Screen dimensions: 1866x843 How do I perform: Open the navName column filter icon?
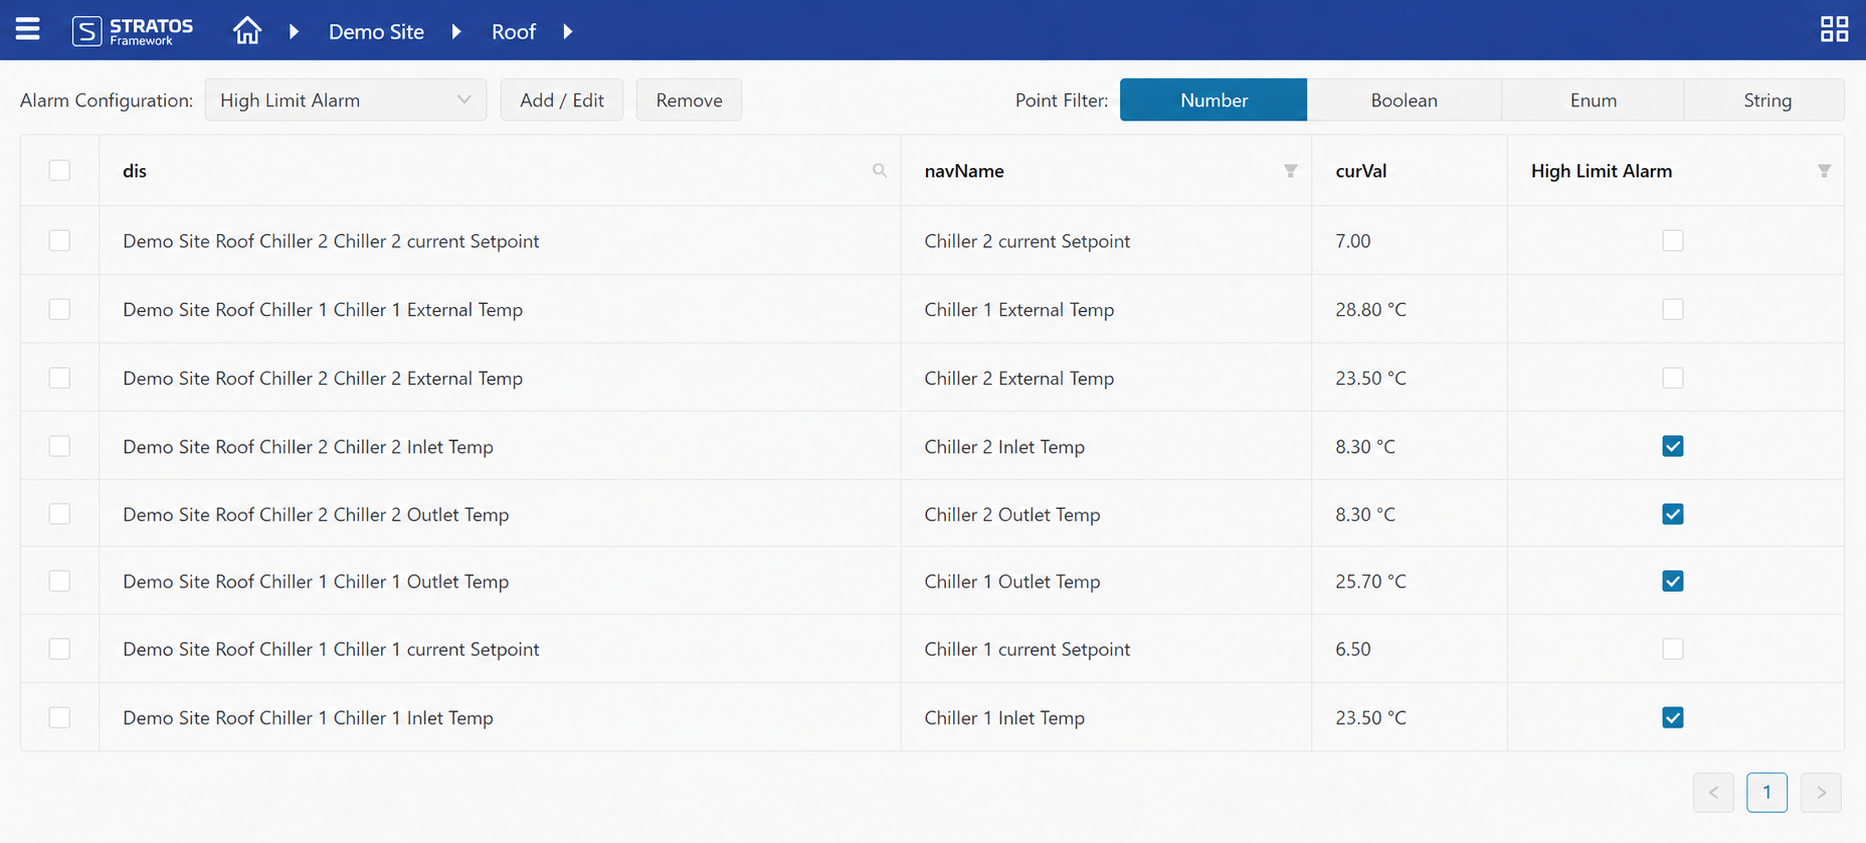point(1290,171)
